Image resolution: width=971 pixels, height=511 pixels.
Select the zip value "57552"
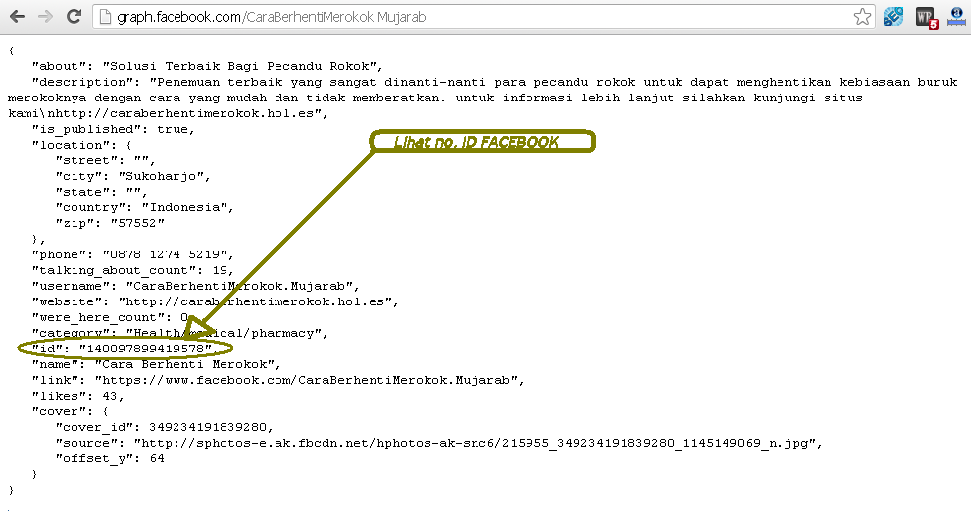pyautogui.click(x=137, y=223)
